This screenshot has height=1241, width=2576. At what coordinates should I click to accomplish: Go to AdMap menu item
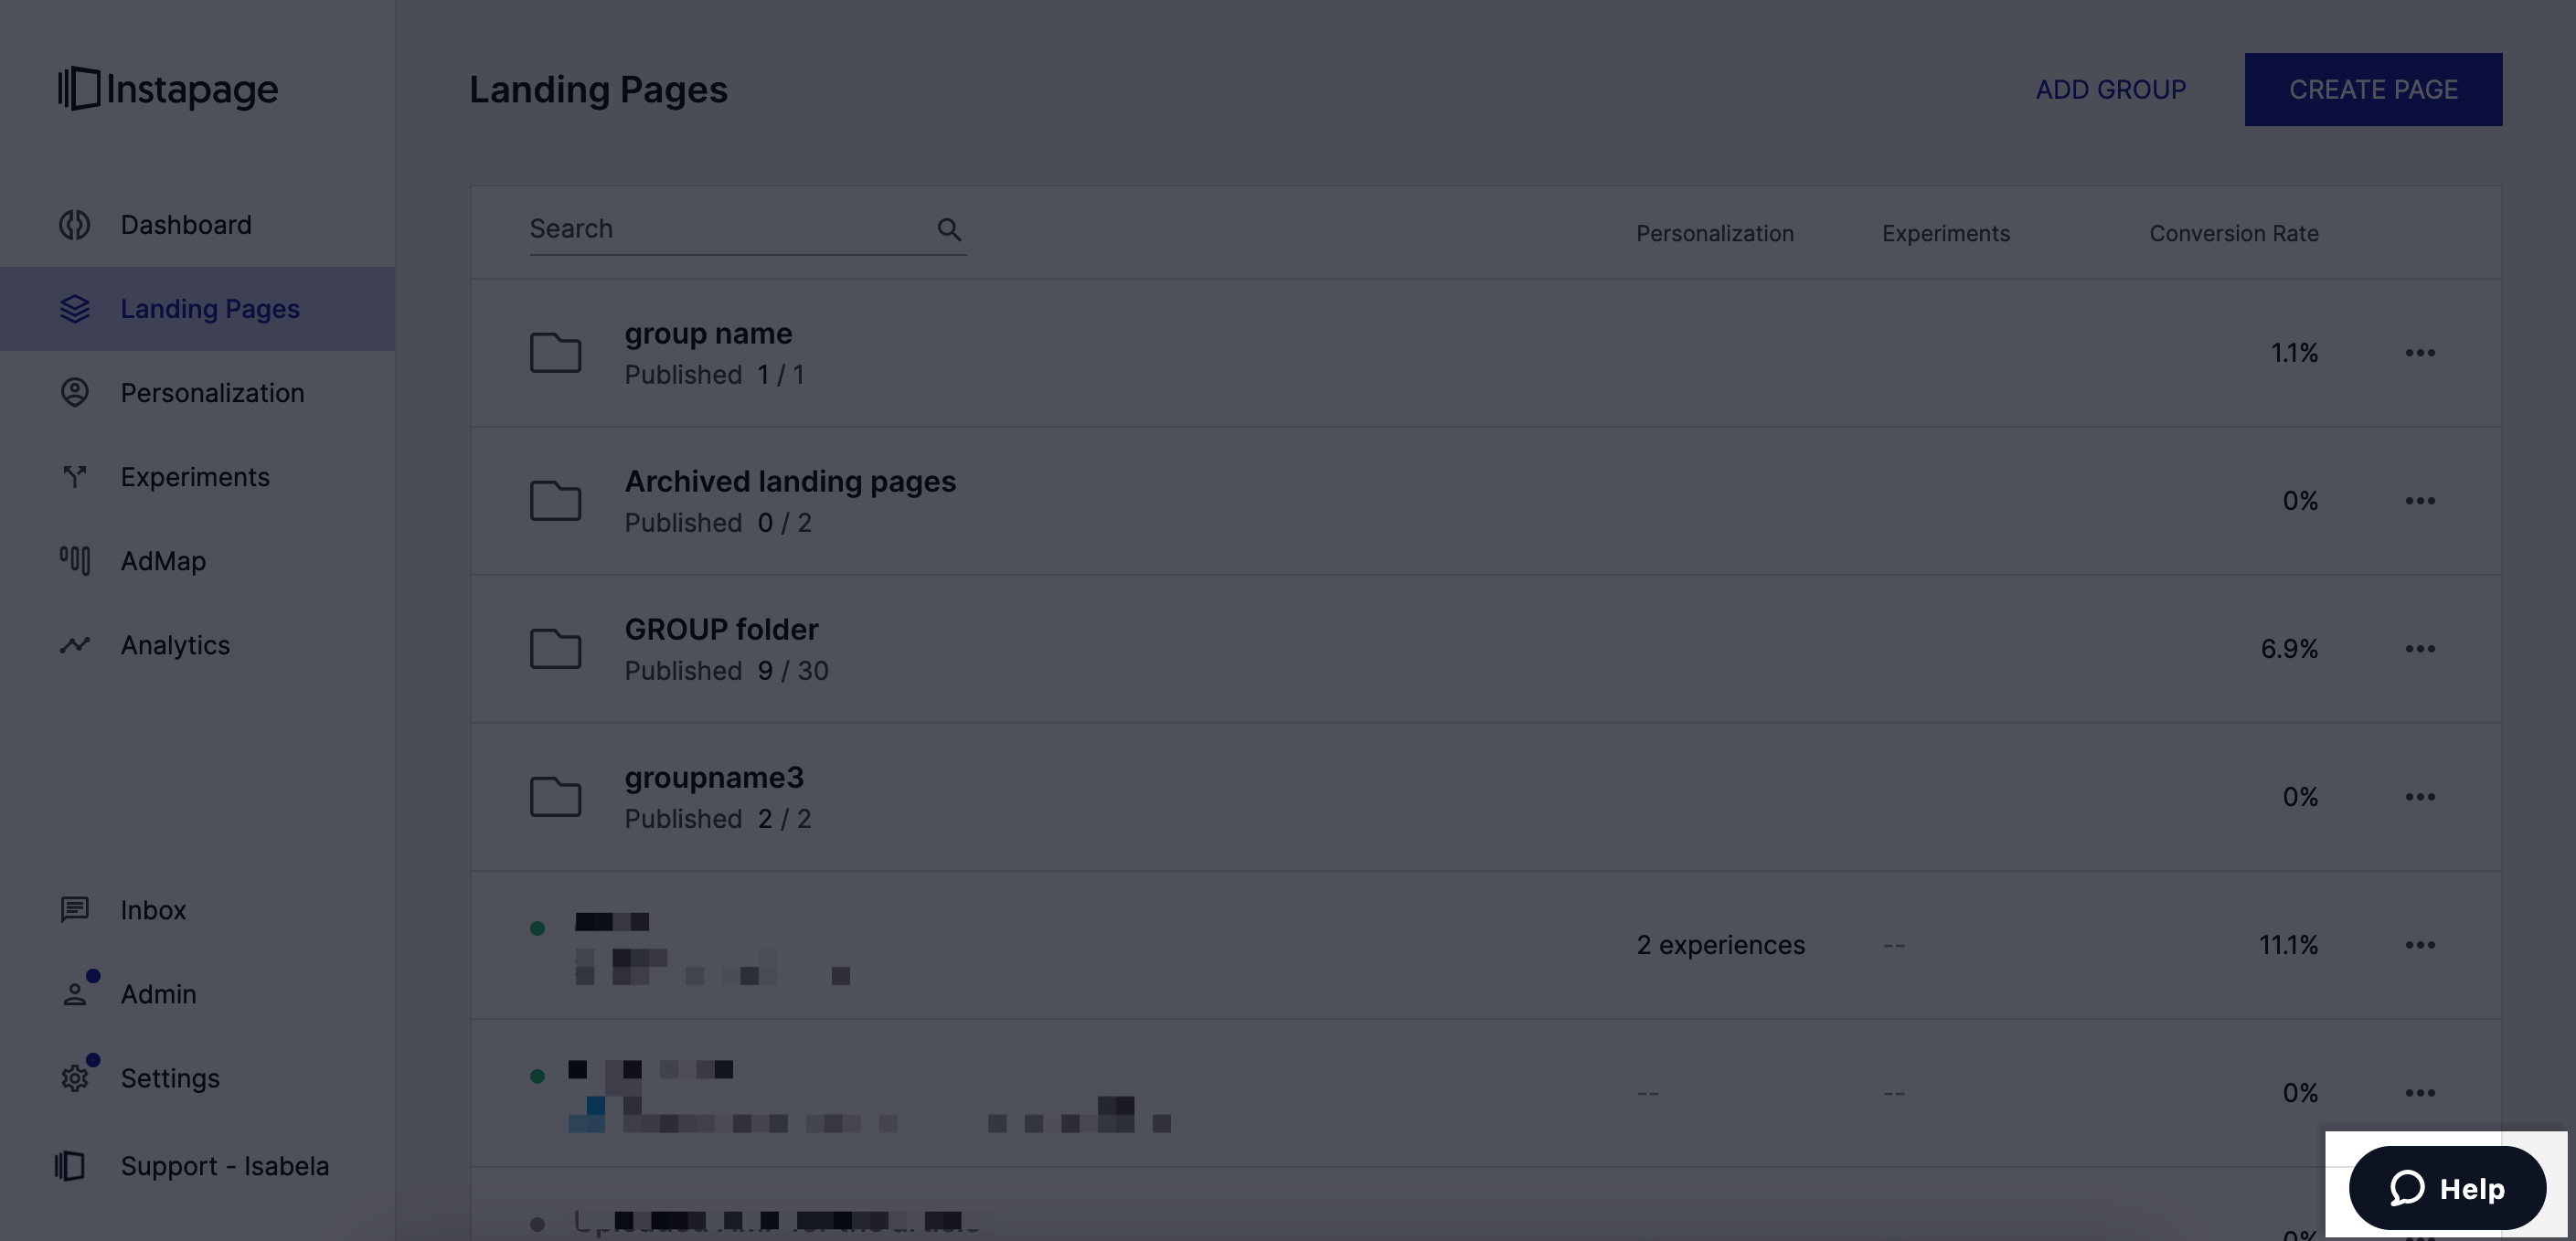pos(197,561)
